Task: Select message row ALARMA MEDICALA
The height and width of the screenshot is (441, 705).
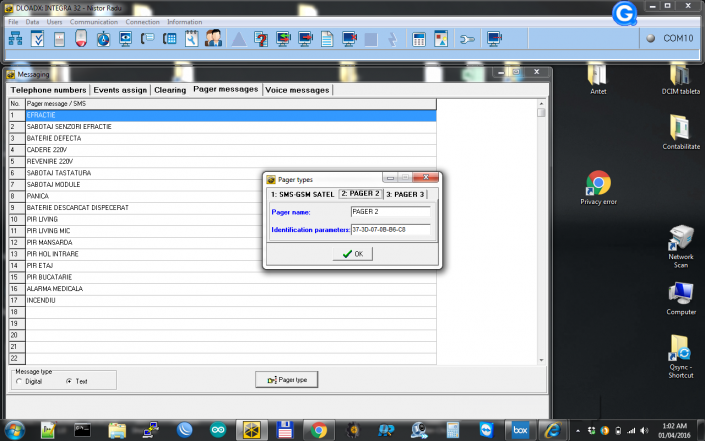Action: tap(231, 289)
